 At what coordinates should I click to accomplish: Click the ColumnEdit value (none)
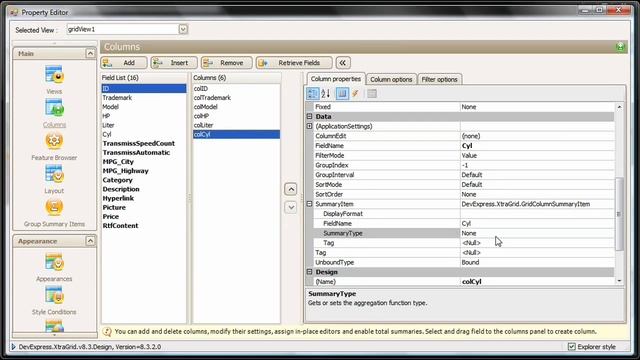(537, 136)
